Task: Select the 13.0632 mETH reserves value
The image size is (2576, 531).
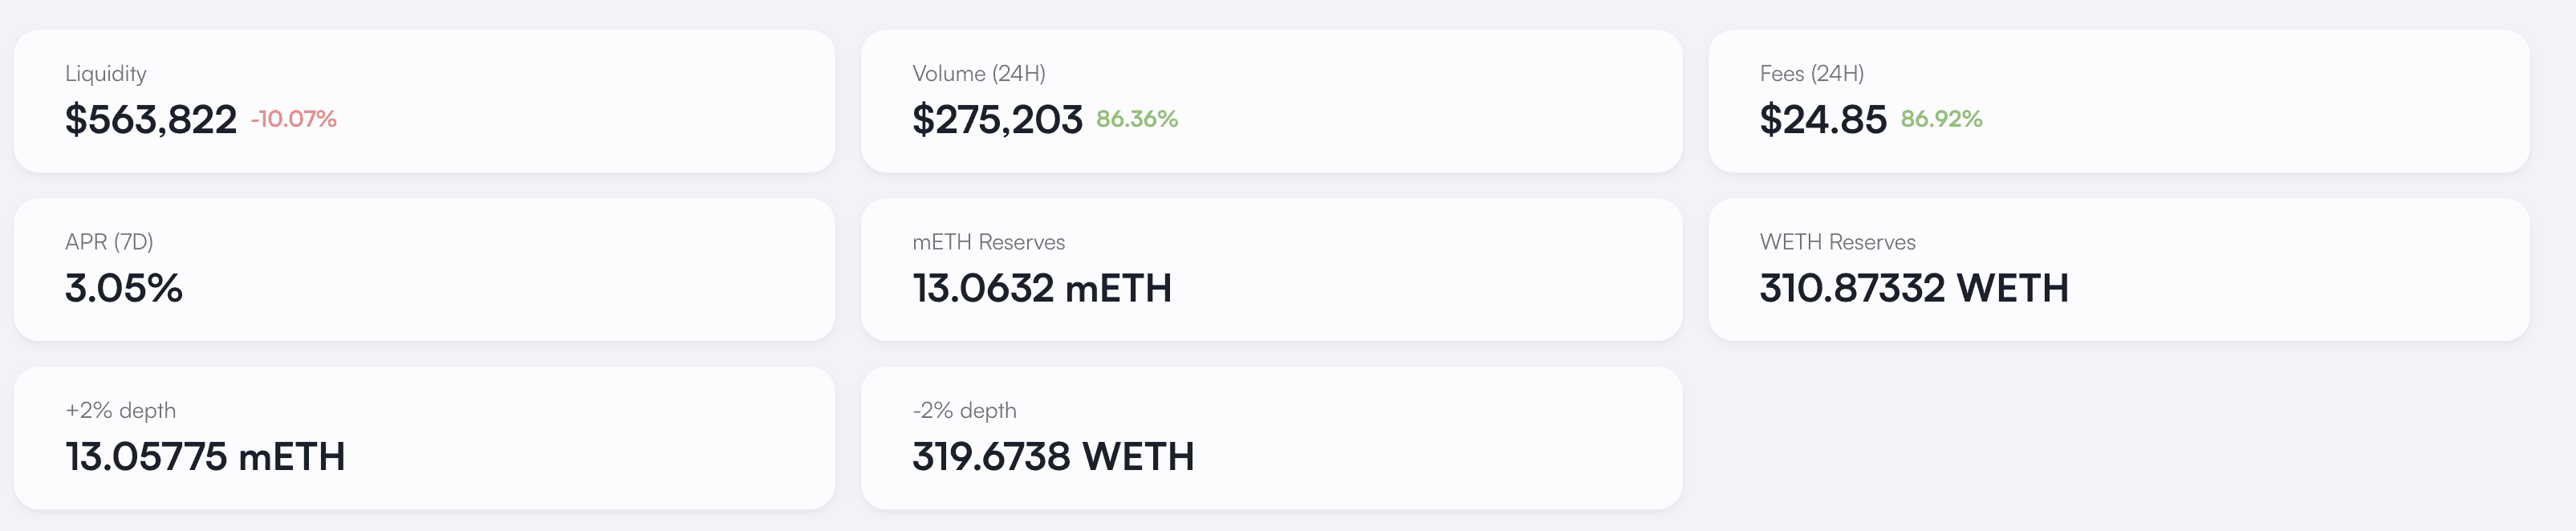Action: pyautogui.click(x=1041, y=289)
